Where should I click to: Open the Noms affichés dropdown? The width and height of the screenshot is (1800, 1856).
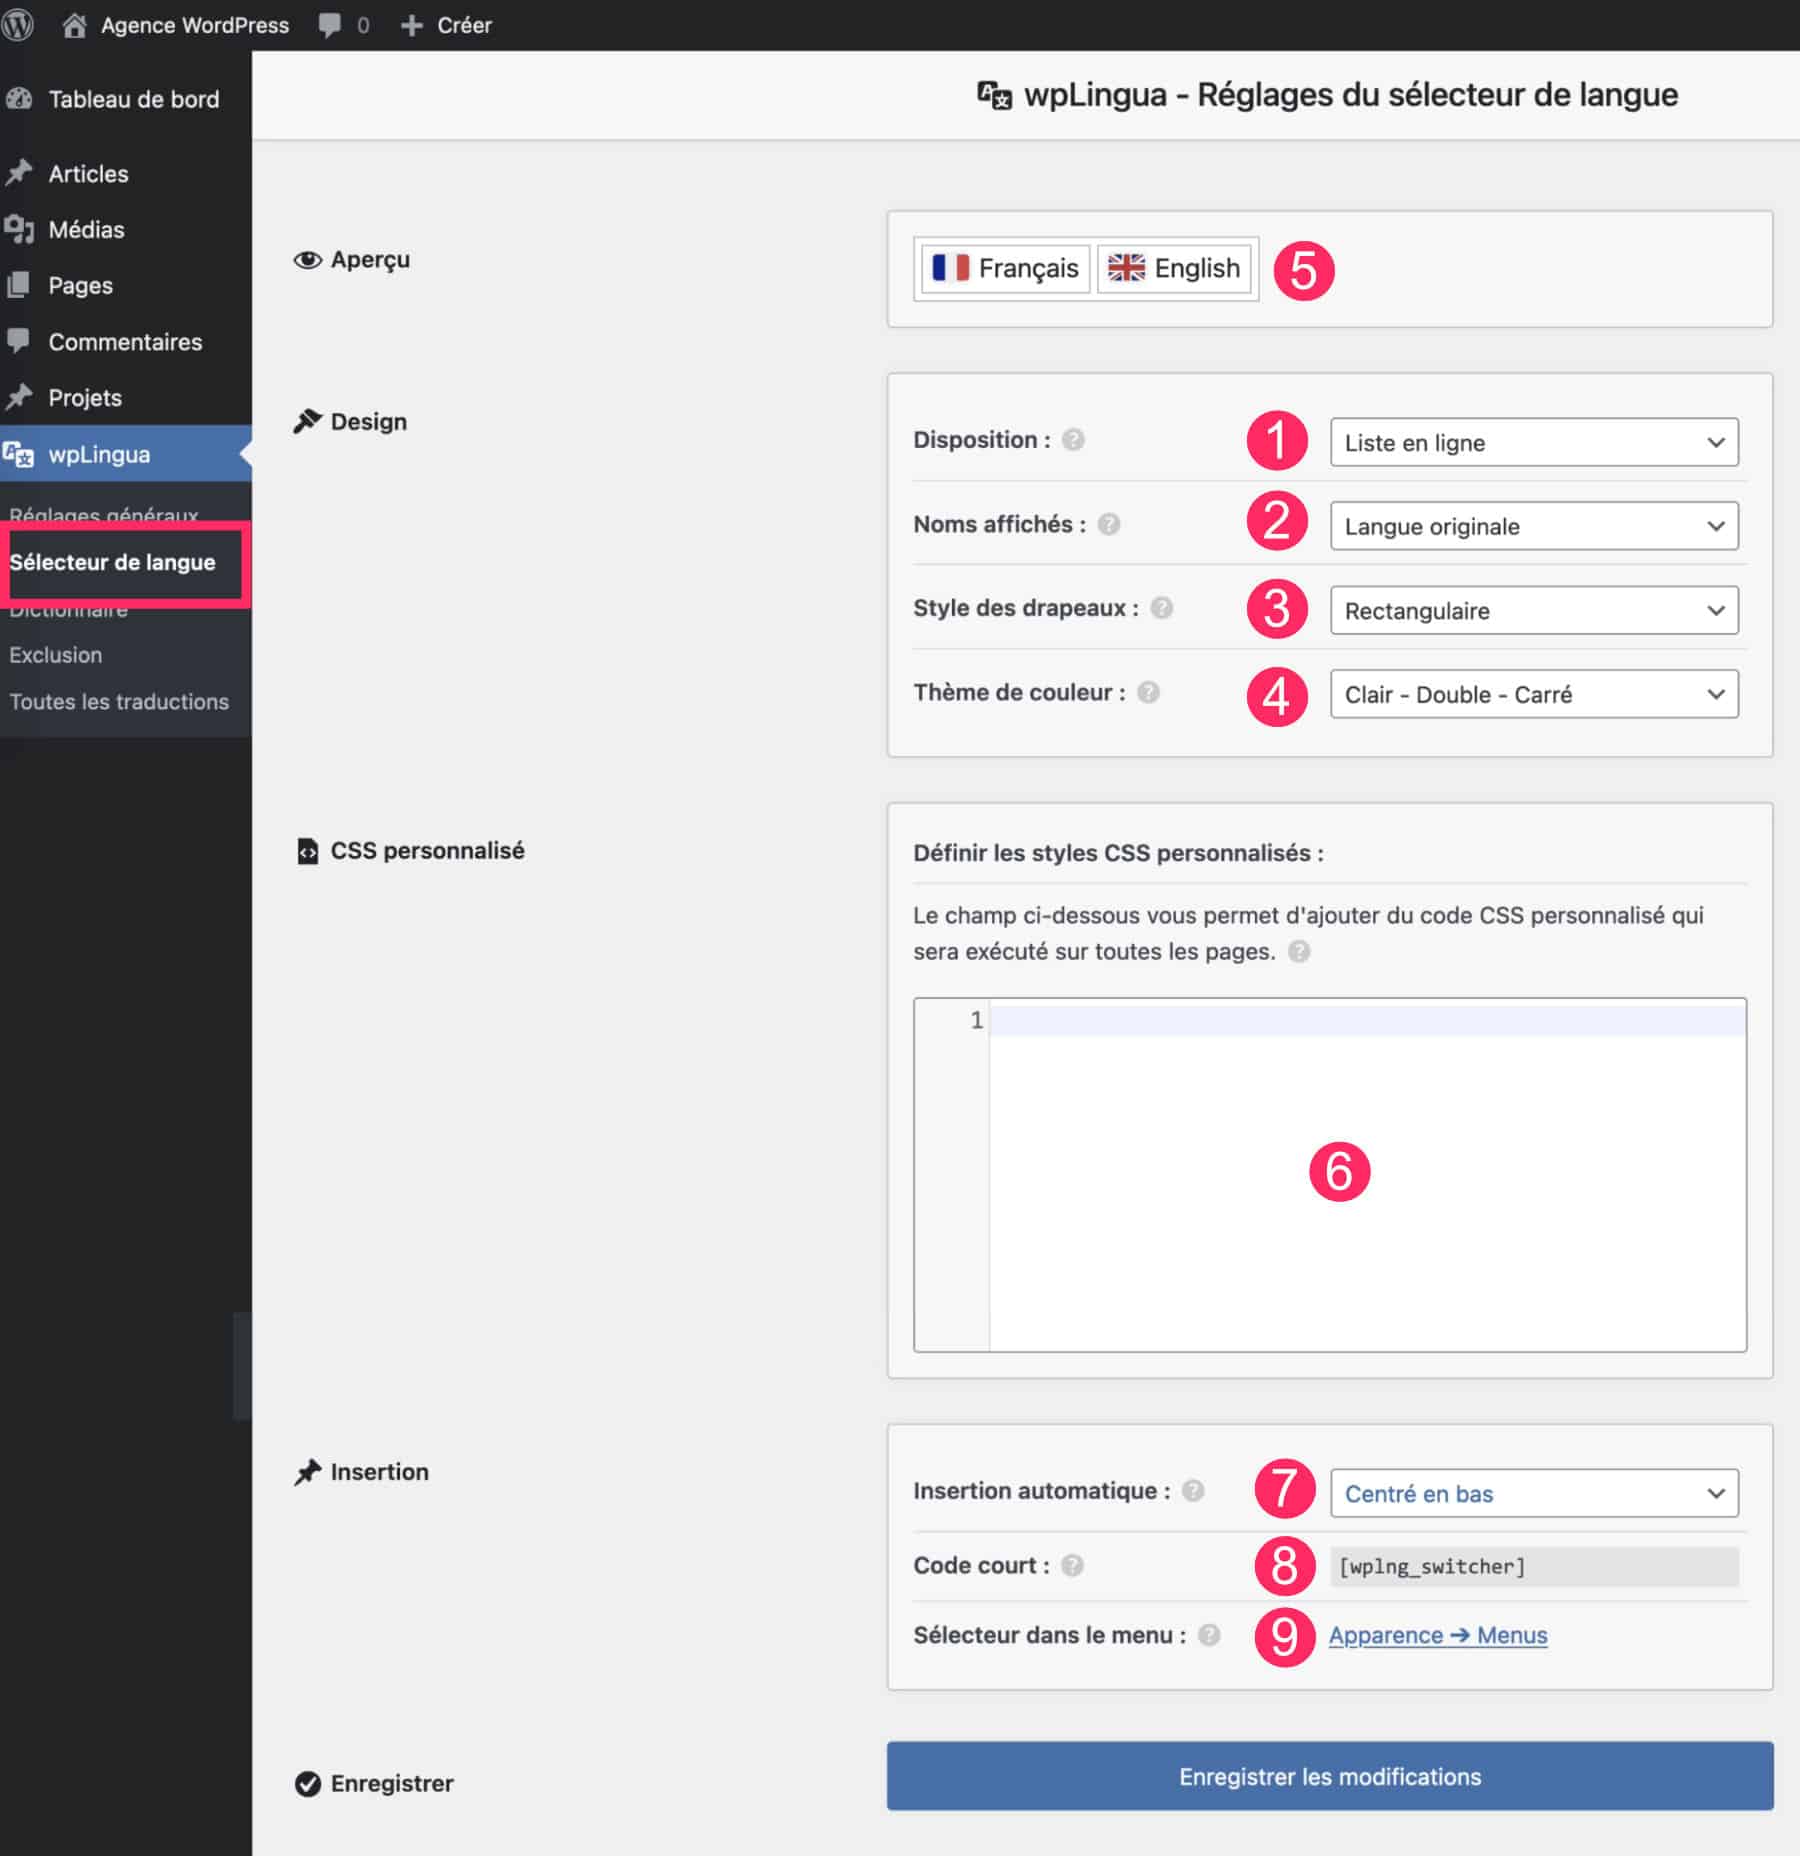click(x=1534, y=526)
